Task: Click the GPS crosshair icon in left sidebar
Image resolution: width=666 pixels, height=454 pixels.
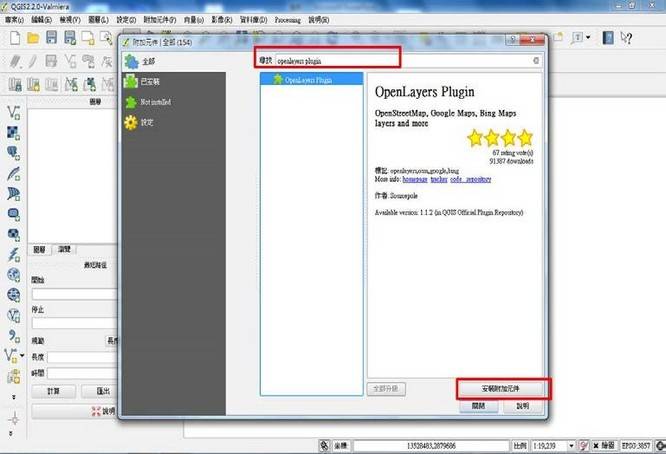Action: click(14, 419)
